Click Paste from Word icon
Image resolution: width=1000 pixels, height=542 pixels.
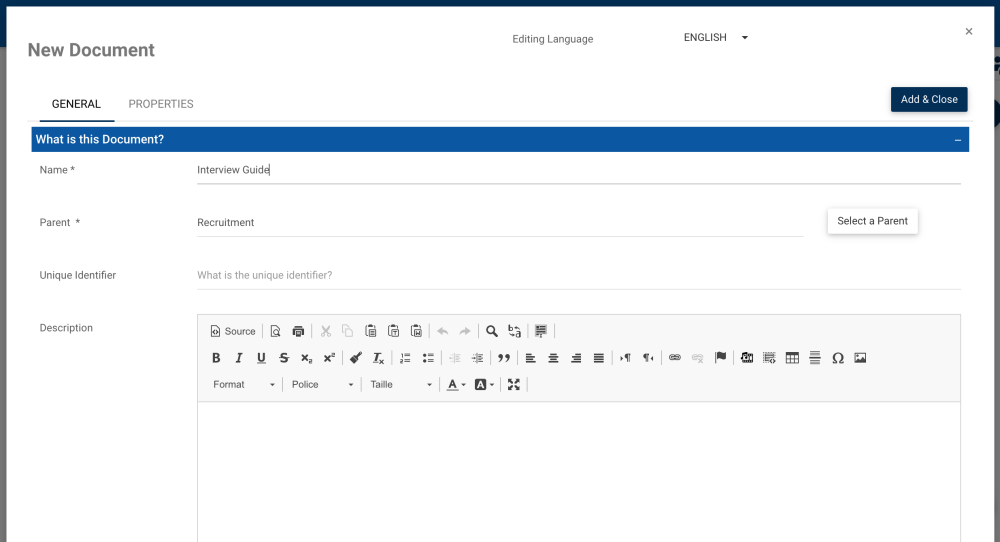[416, 331]
